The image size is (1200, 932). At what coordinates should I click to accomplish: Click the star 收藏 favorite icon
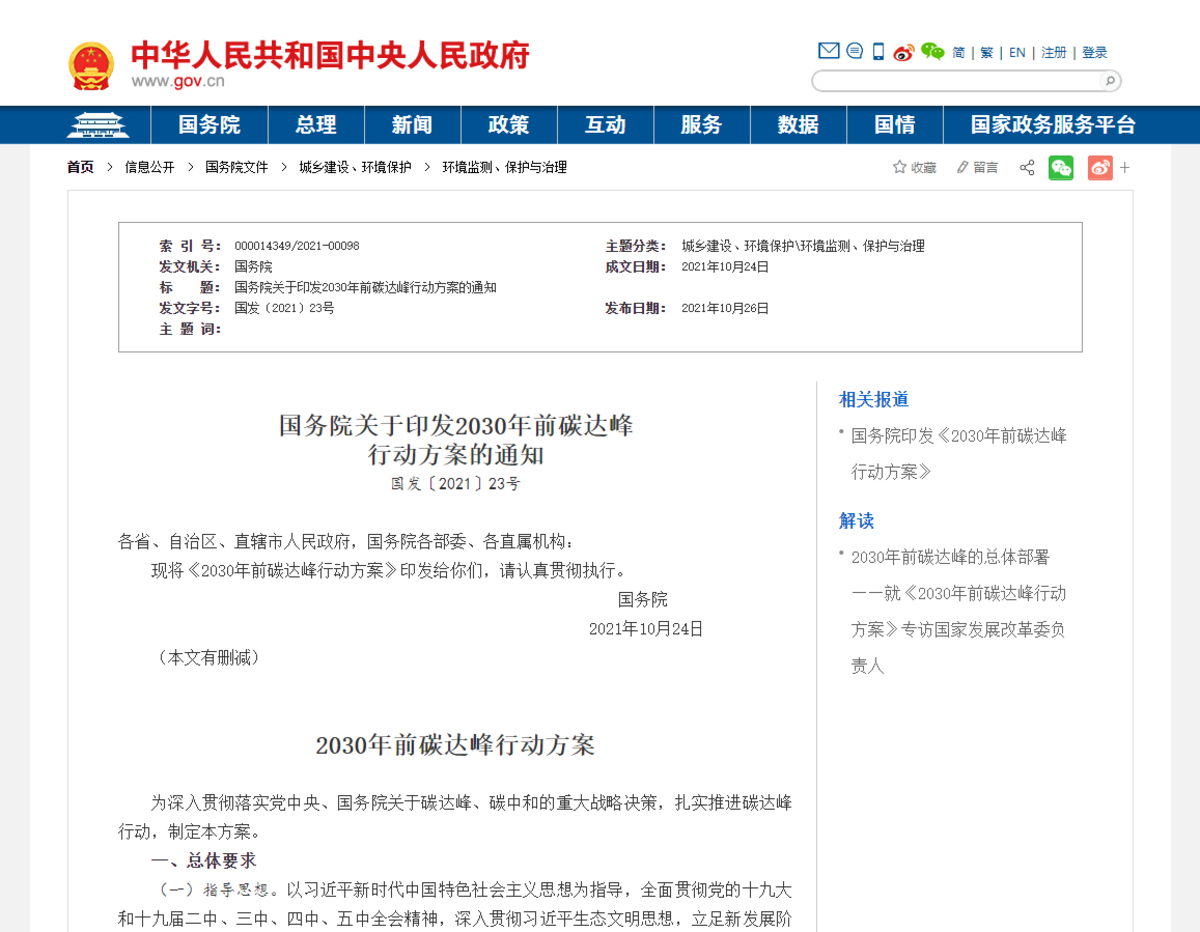click(x=899, y=168)
